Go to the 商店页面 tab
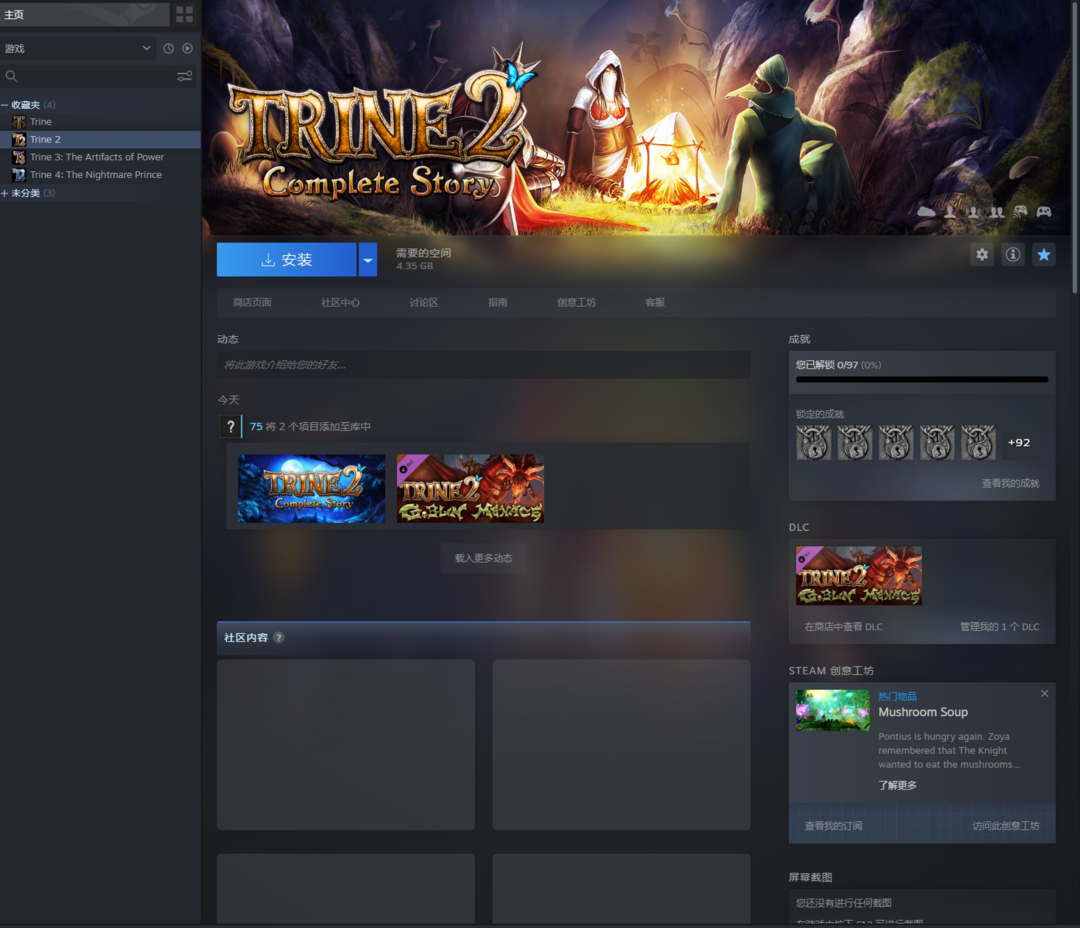 point(252,302)
